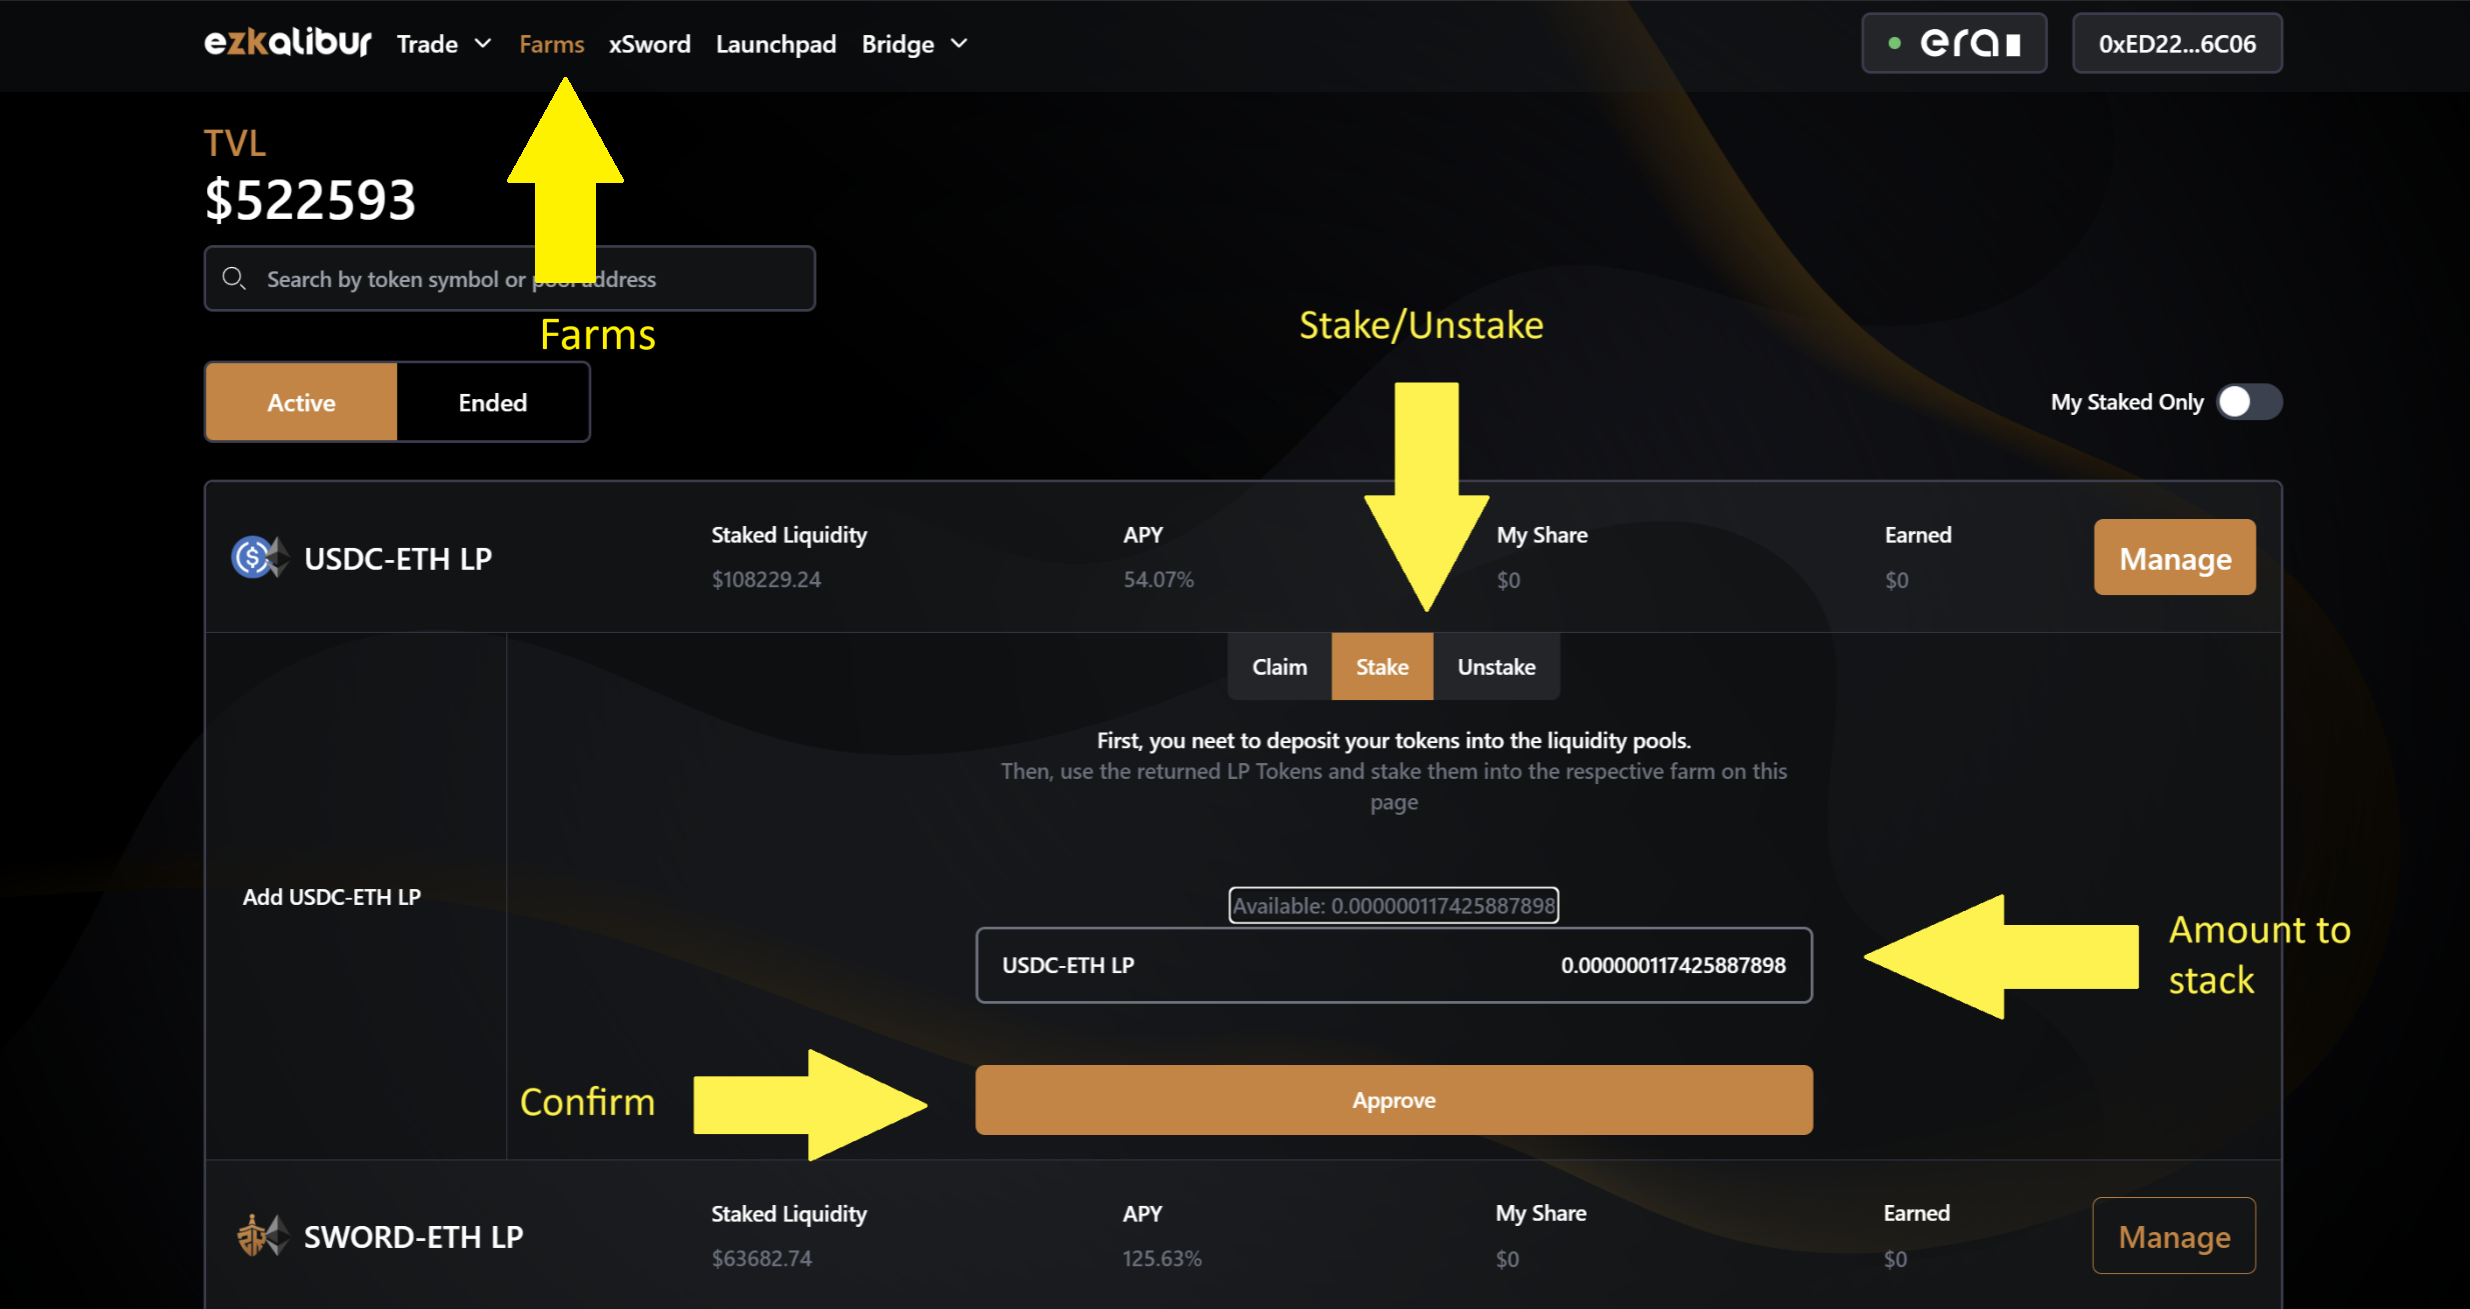This screenshot has width=2470, height=1309.
Task: Click the search magnifier icon
Action: [234, 278]
